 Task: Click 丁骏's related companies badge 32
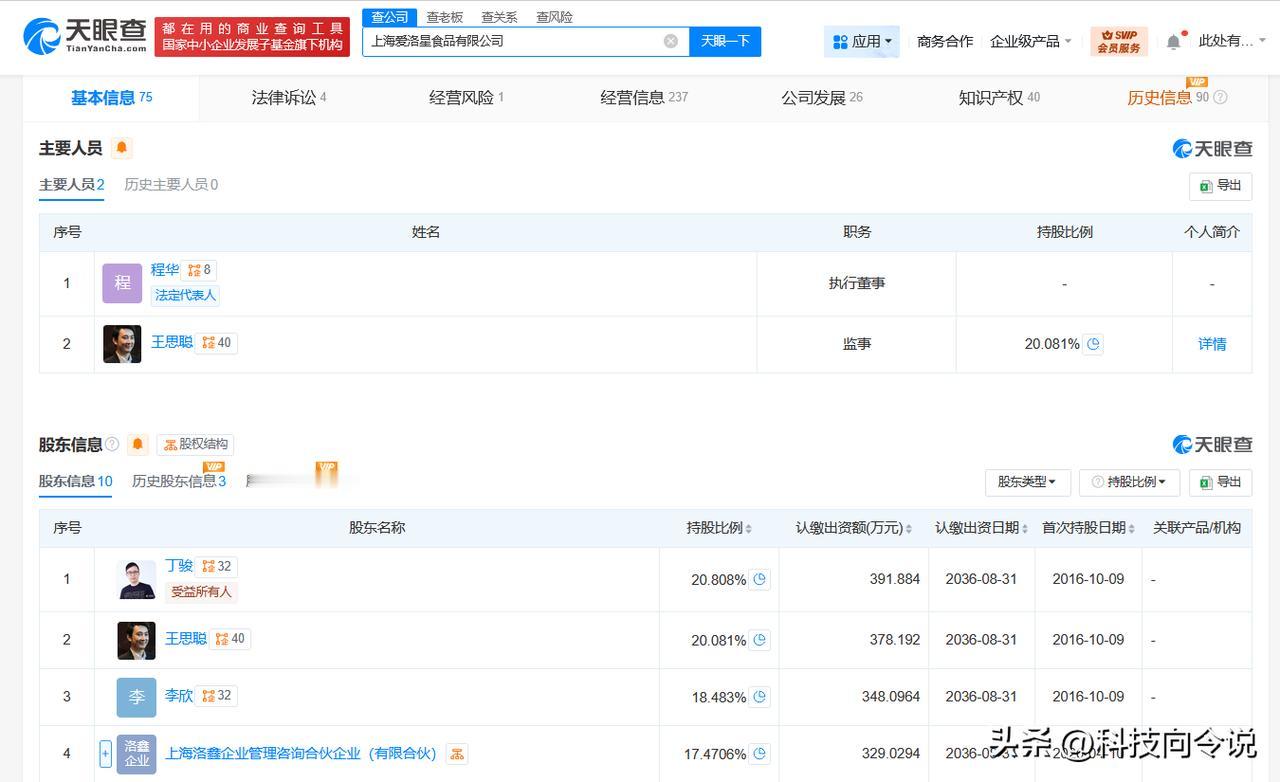pyautogui.click(x=217, y=566)
